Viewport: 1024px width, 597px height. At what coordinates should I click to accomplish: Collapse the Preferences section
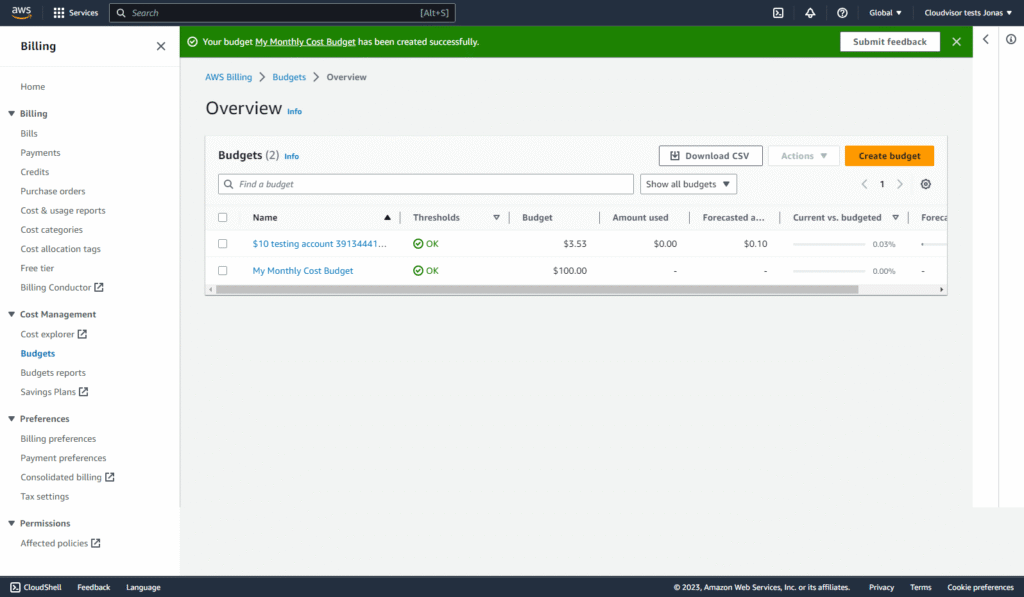point(11,419)
